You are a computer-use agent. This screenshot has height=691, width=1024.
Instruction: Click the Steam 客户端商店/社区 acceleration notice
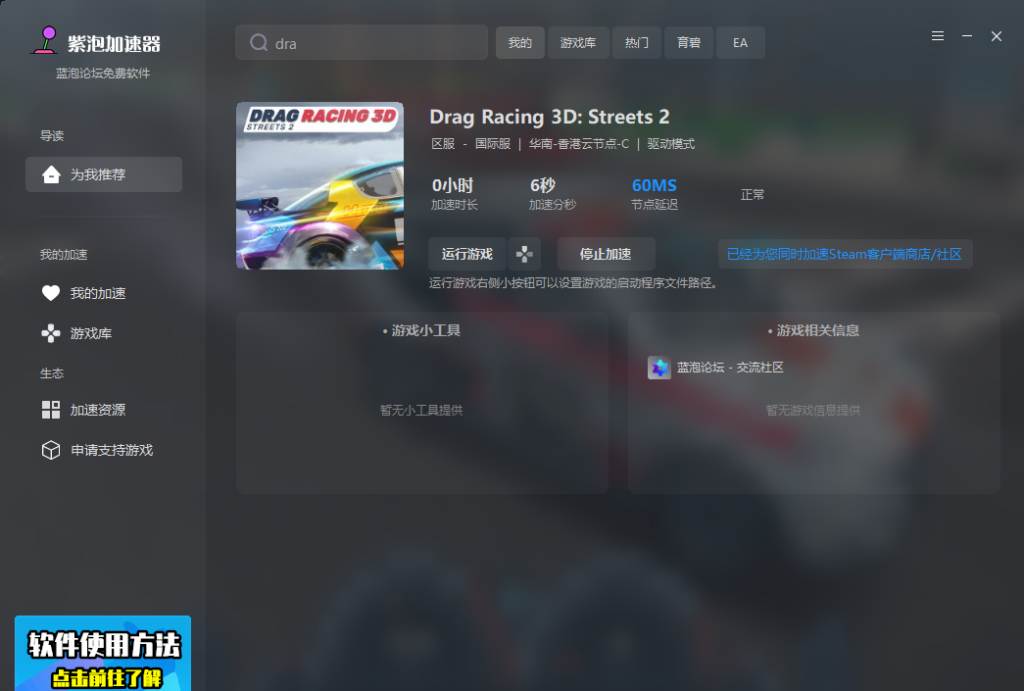[844, 254]
